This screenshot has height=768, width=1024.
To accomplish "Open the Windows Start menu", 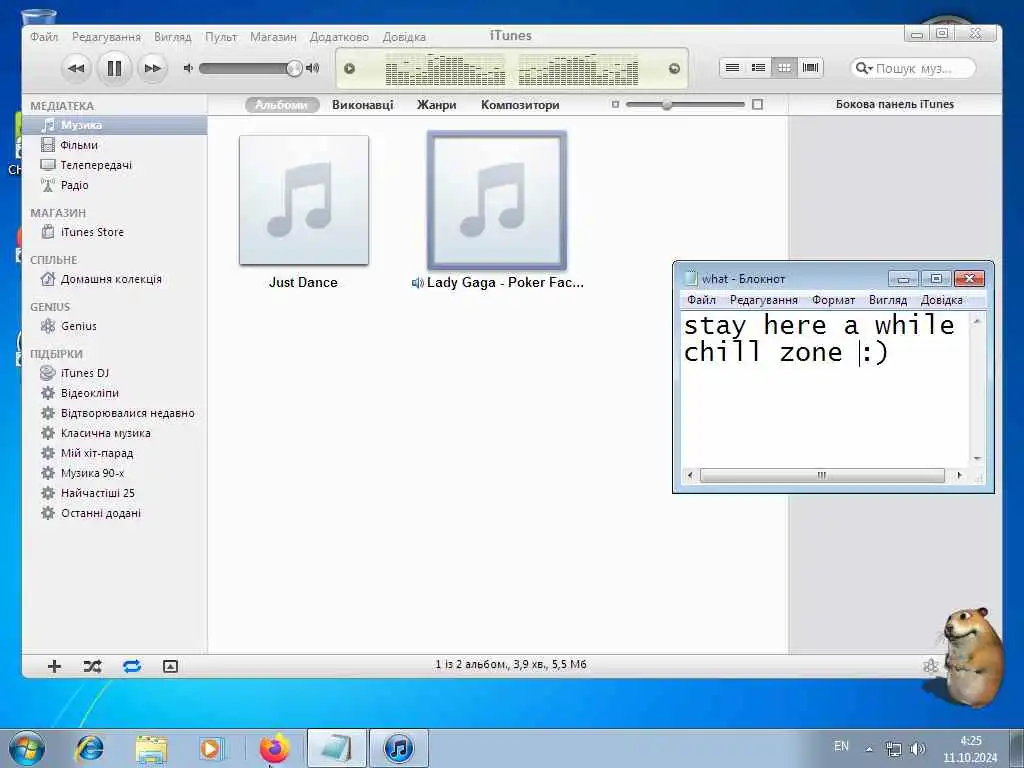I will (27, 748).
